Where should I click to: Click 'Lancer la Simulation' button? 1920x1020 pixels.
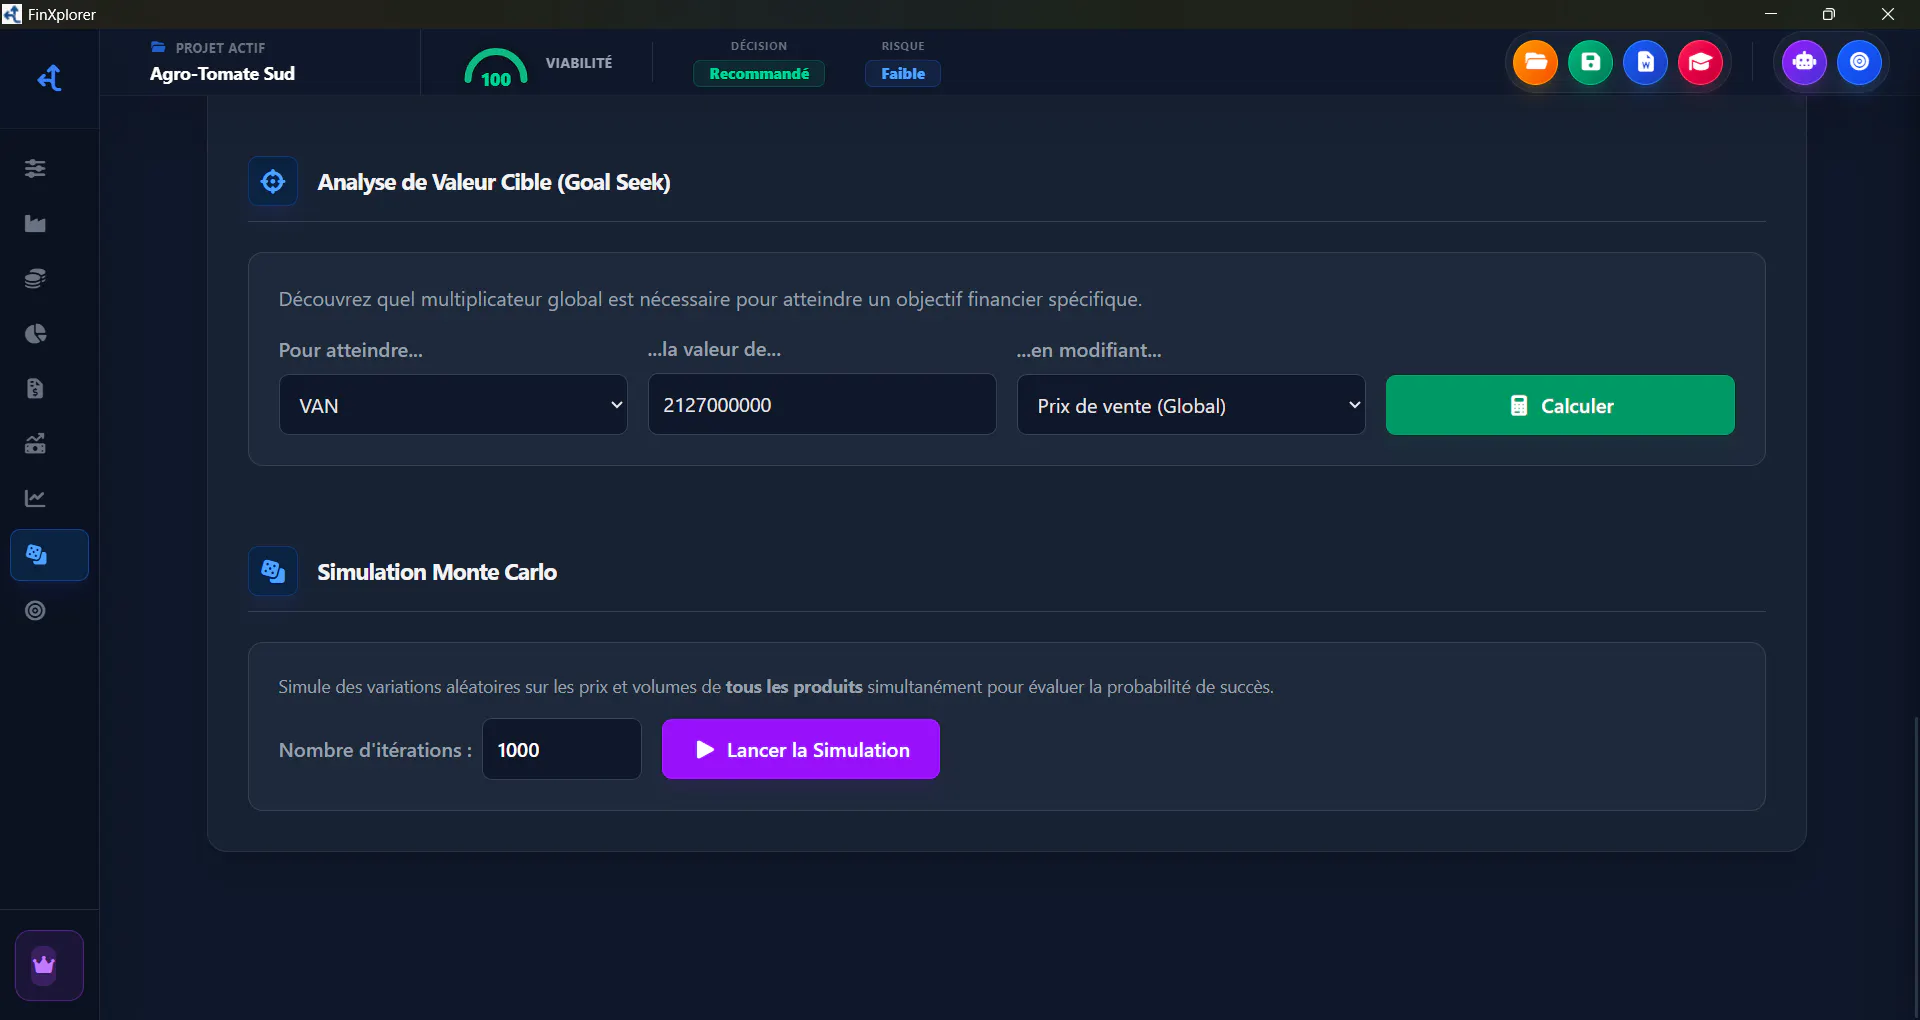(801, 749)
